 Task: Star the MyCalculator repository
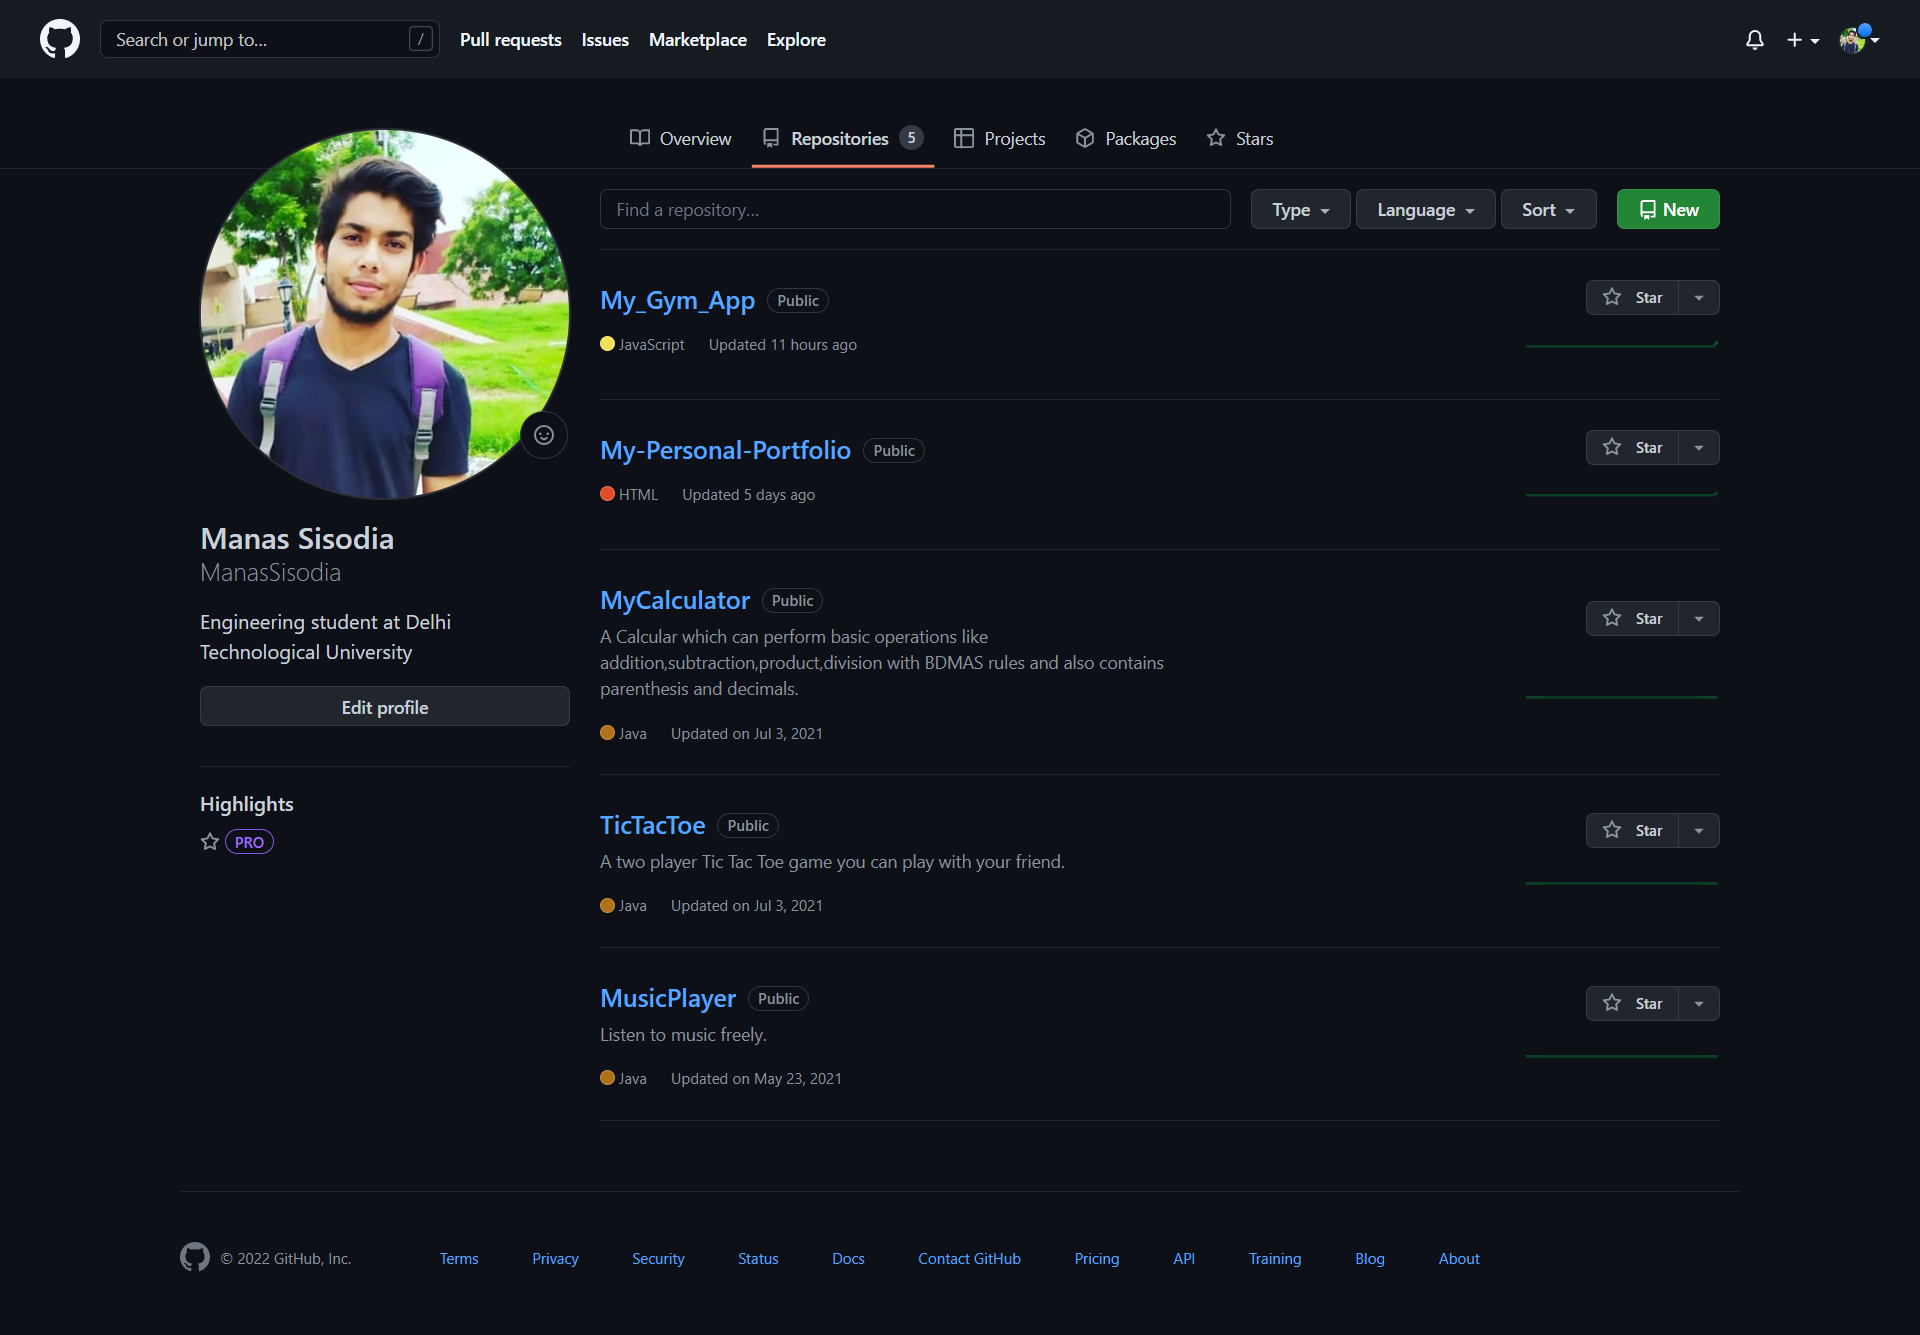pyautogui.click(x=1632, y=618)
